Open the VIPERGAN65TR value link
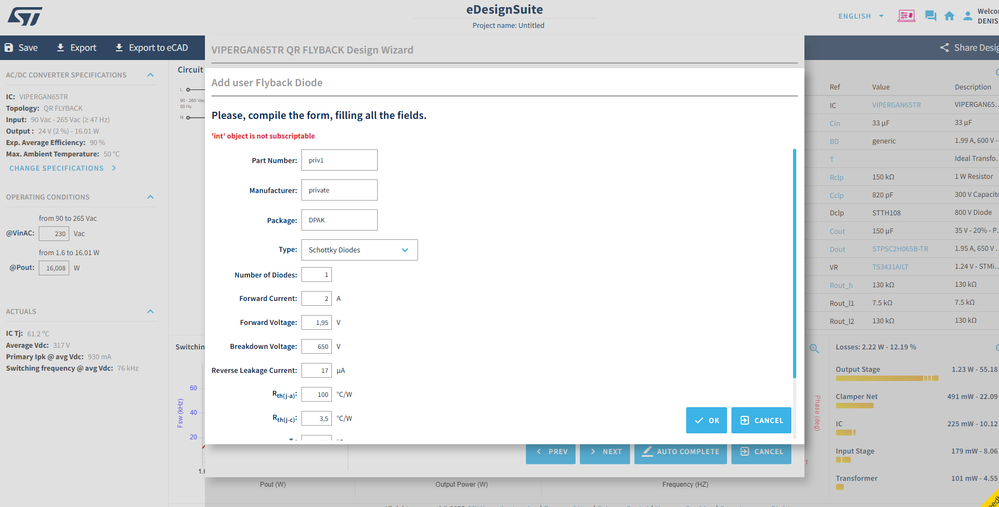The height and width of the screenshot is (507, 999). coord(896,105)
